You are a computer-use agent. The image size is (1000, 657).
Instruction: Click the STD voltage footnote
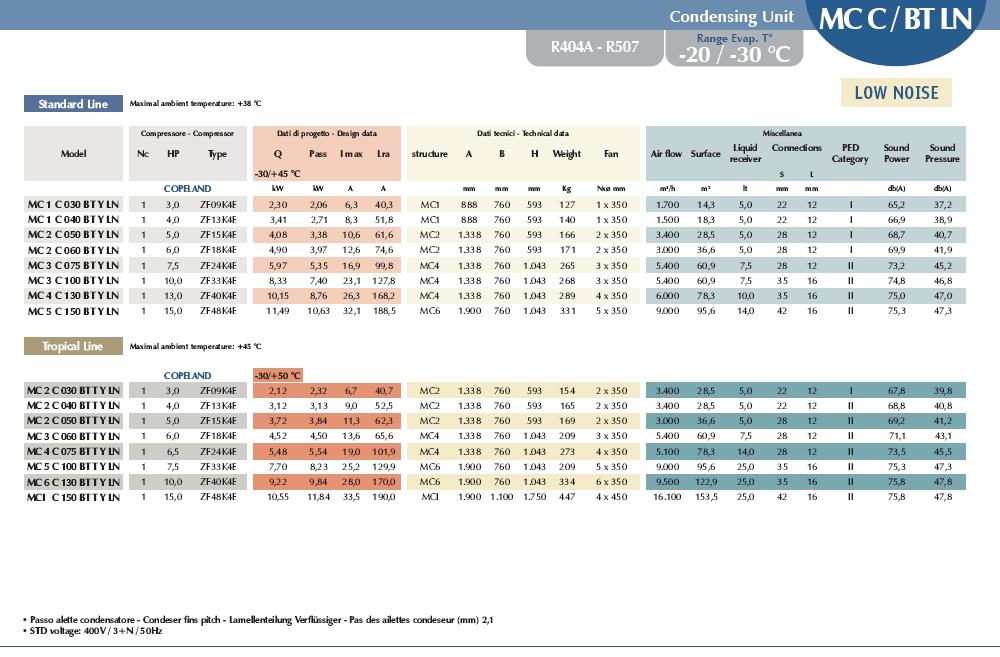point(94,632)
